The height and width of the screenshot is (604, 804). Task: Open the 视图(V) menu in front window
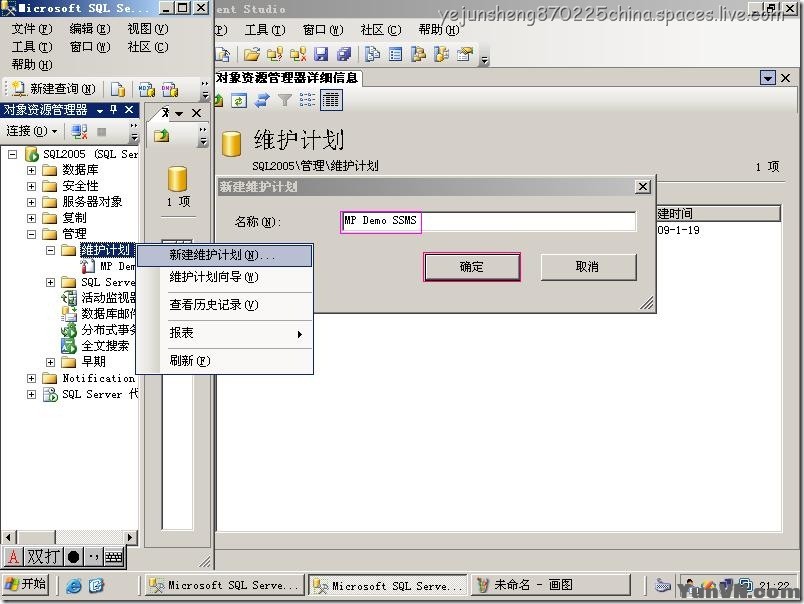[x=148, y=29]
